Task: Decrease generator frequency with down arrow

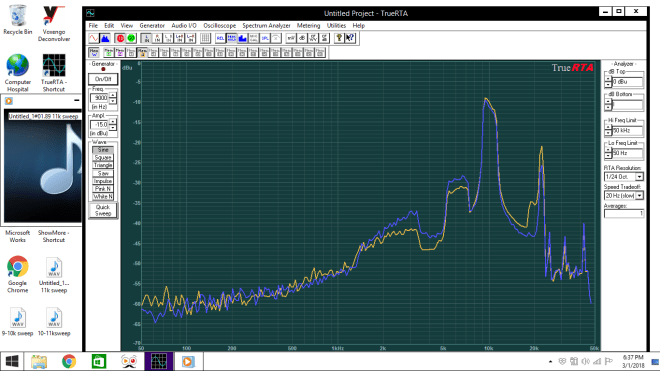Action: 113,101
